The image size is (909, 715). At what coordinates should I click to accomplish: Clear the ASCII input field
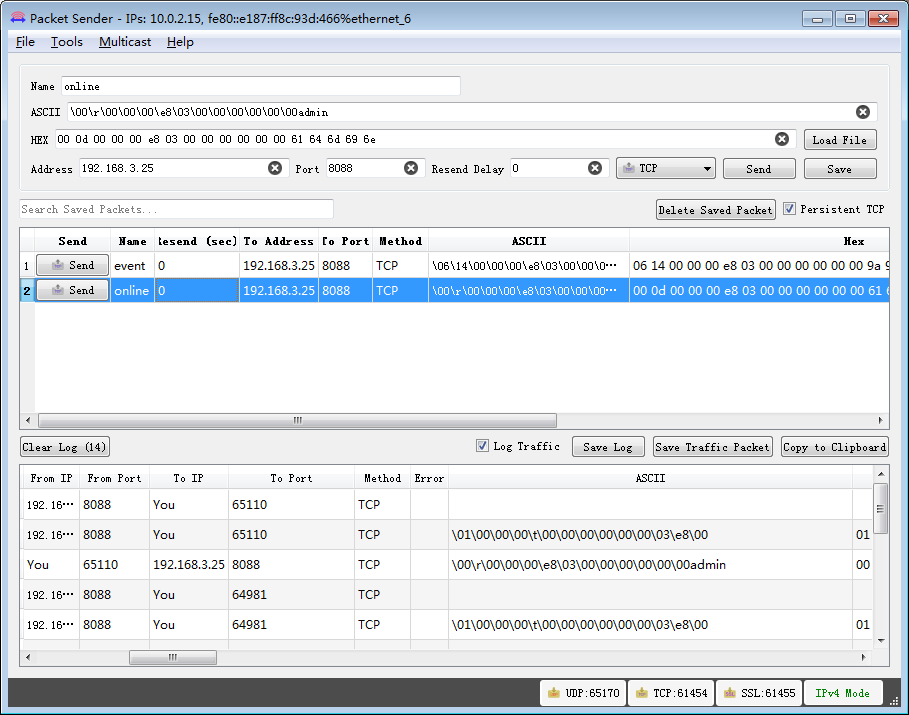(x=862, y=112)
